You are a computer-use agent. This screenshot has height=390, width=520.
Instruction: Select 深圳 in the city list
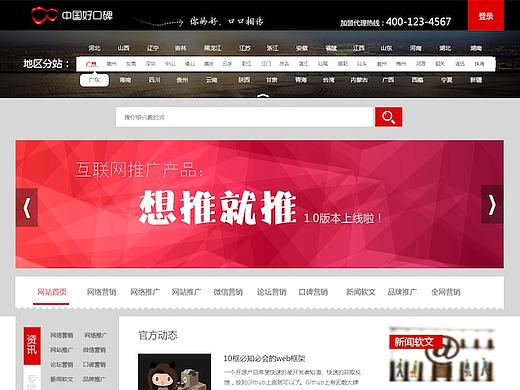pos(150,64)
